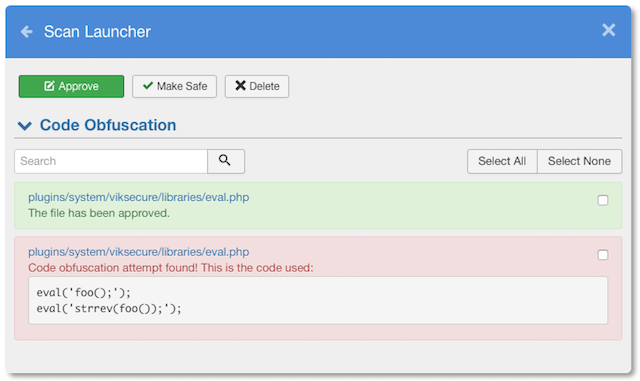Viewport: 640px width, 381px height.
Task: Click the Make Safe button
Action: (x=174, y=86)
